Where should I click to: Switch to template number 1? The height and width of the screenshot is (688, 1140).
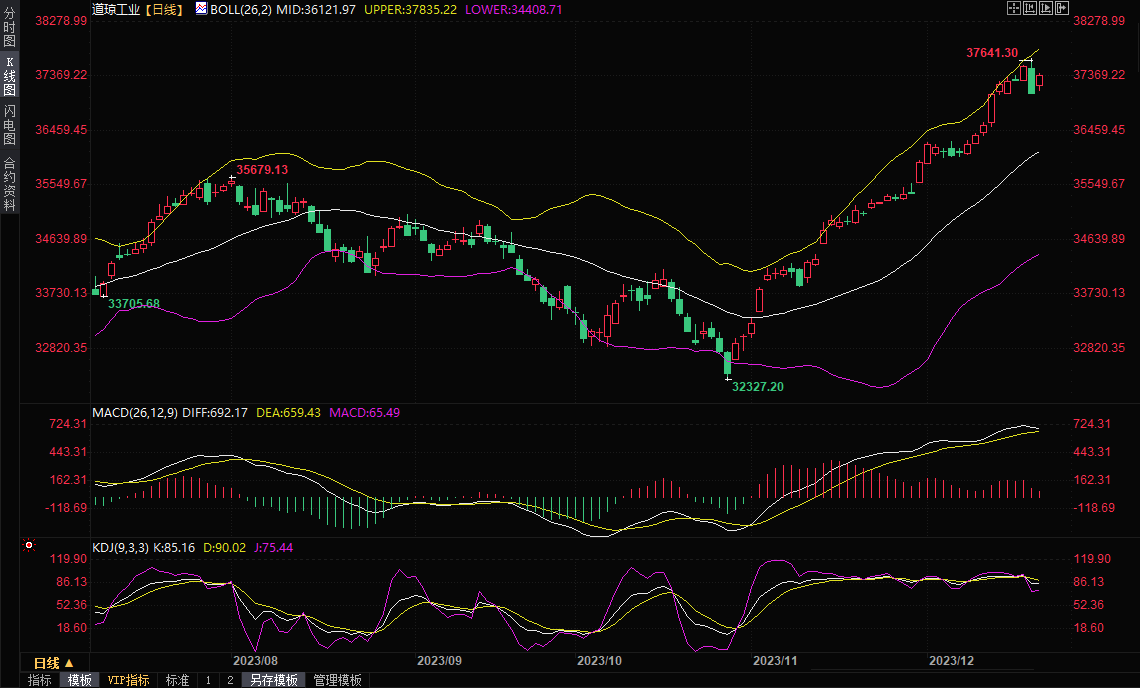208,680
